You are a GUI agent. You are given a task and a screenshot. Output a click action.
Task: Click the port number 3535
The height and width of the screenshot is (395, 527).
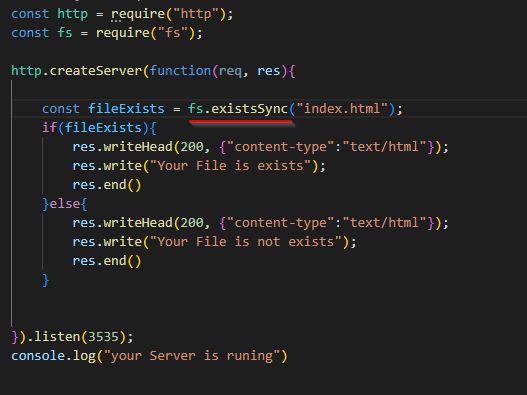(x=103, y=337)
